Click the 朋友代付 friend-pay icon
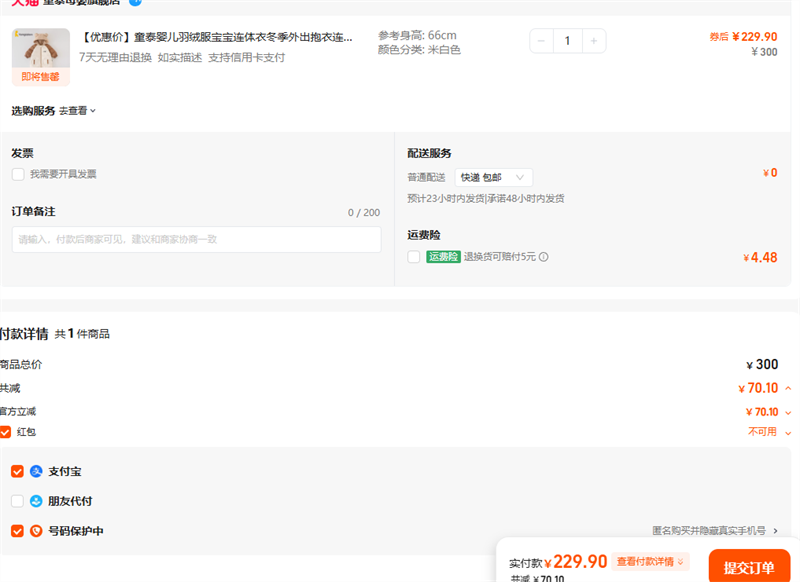The height and width of the screenshot is (582, 800). [x=36, y=501]
